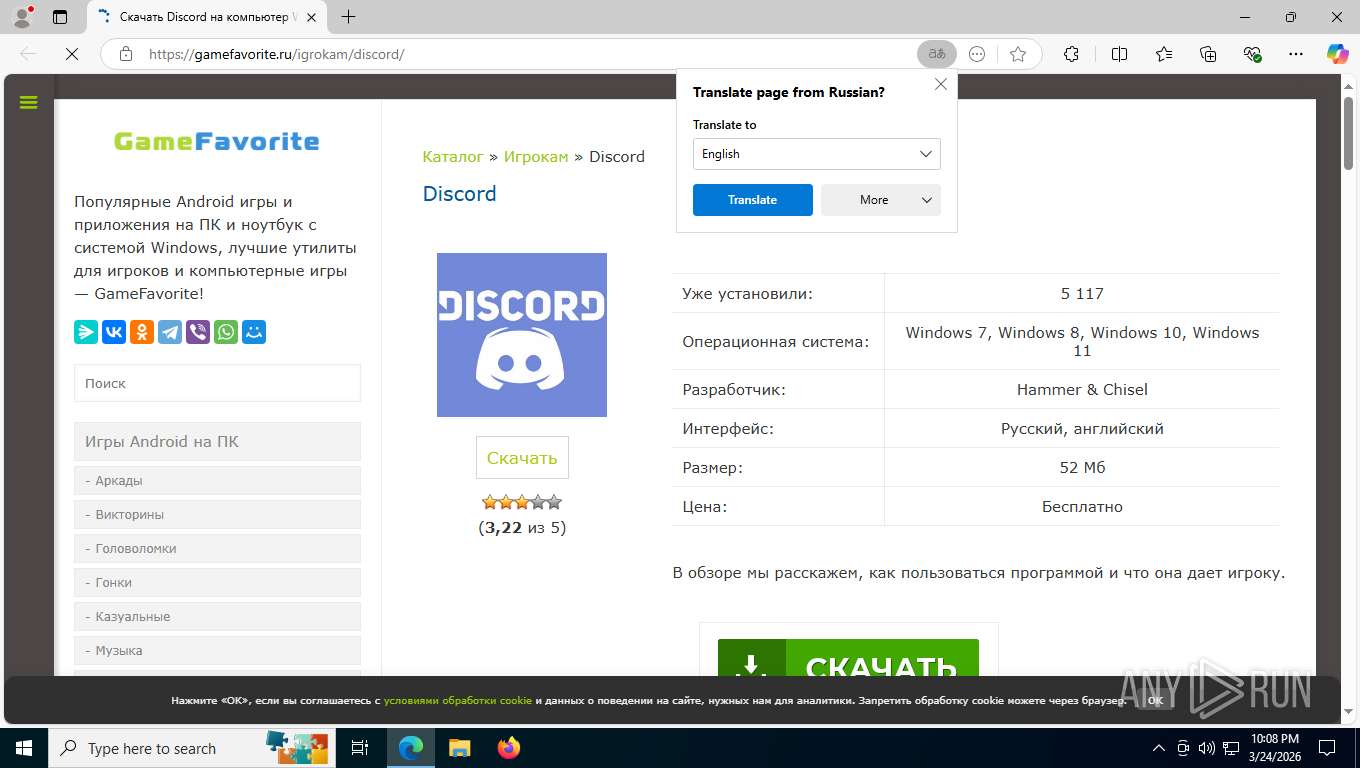The height and width of the screenshot is (768, 1360).
Task: Open the условиями обработки cookie link
Action: click(458, 701)
